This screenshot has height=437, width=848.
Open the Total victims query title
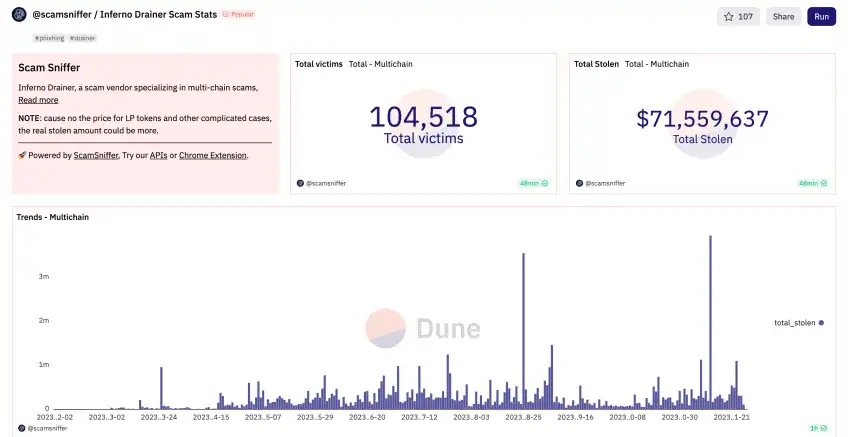pos(318,64)
